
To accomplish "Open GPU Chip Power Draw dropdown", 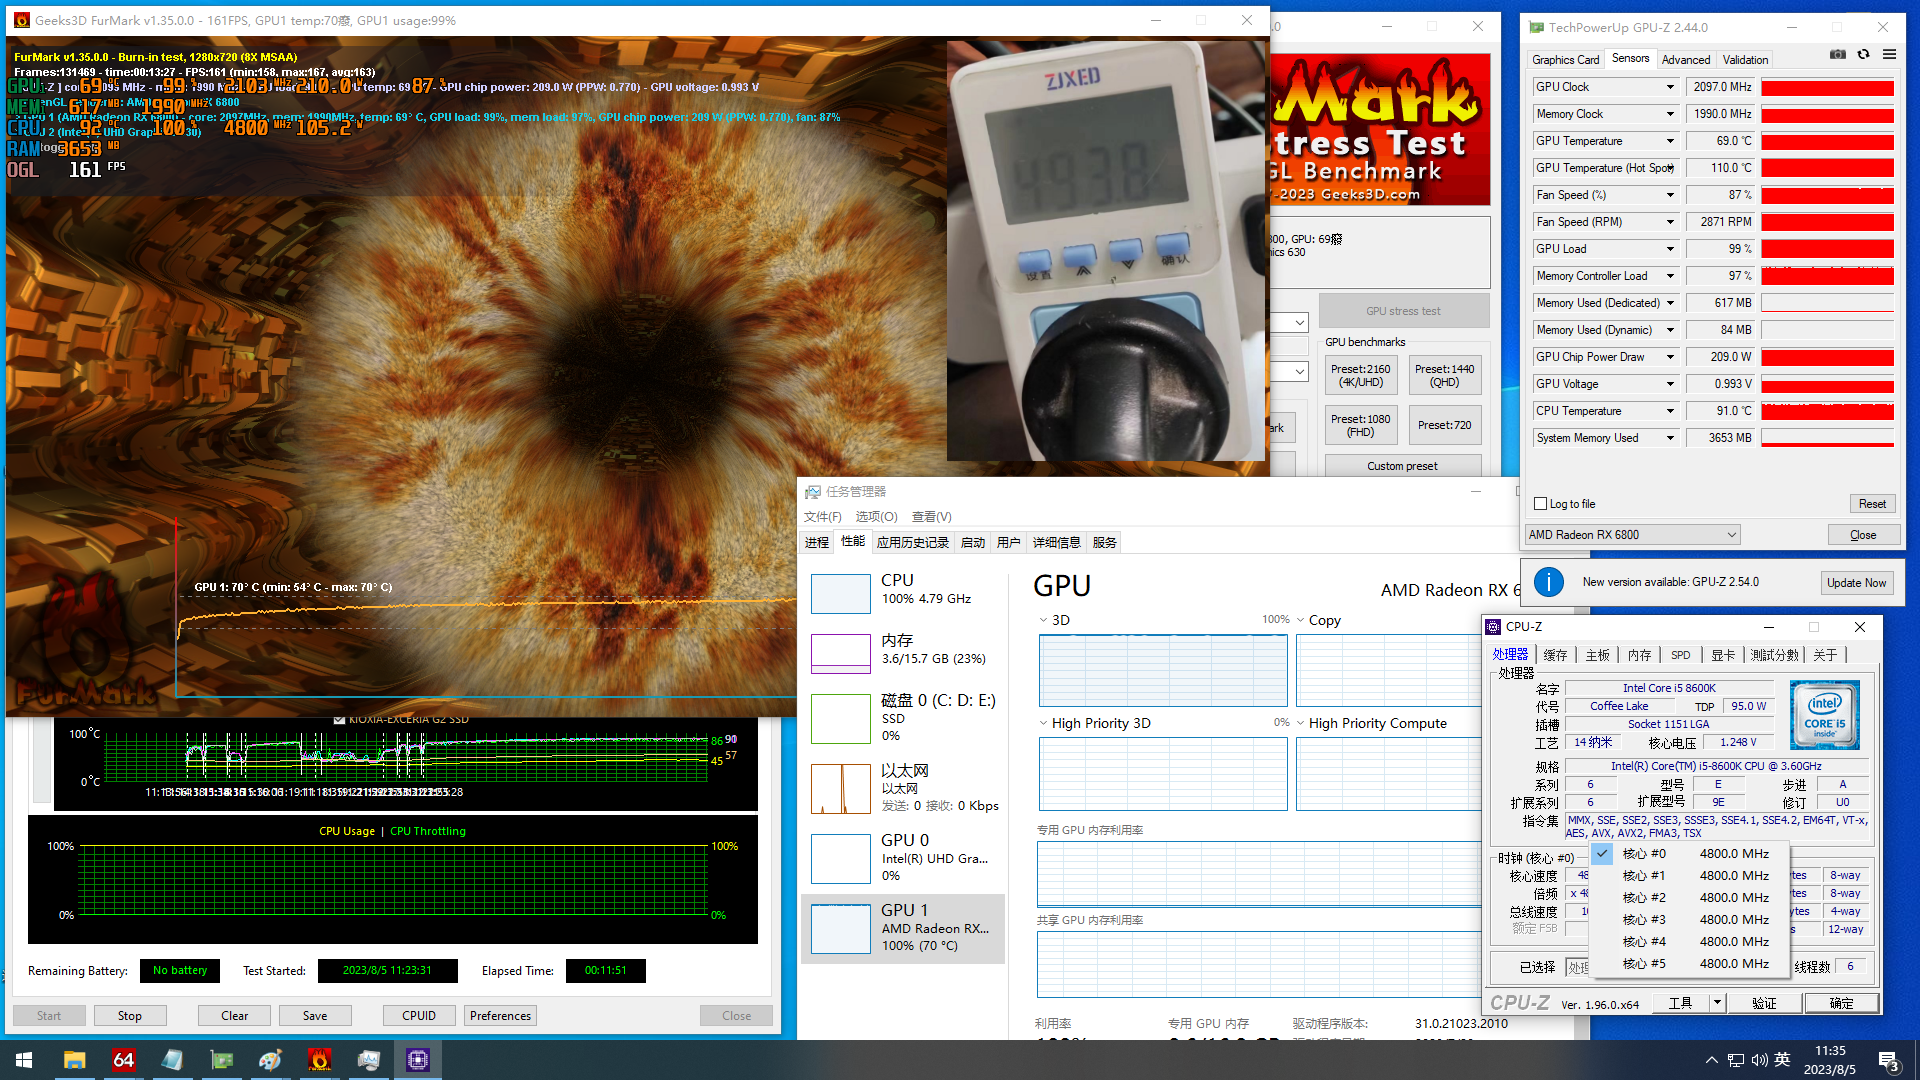I will click(x=1670, y=357).
